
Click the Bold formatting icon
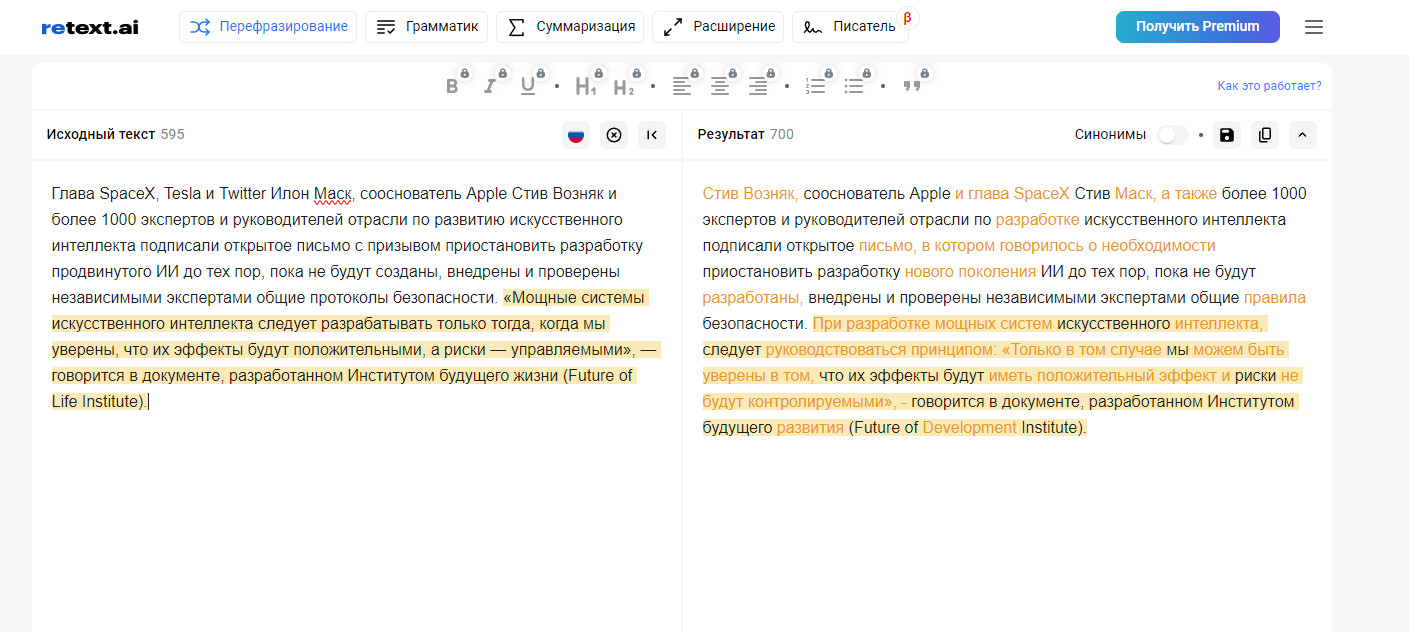pyautogui.click(x=453, y=87)
